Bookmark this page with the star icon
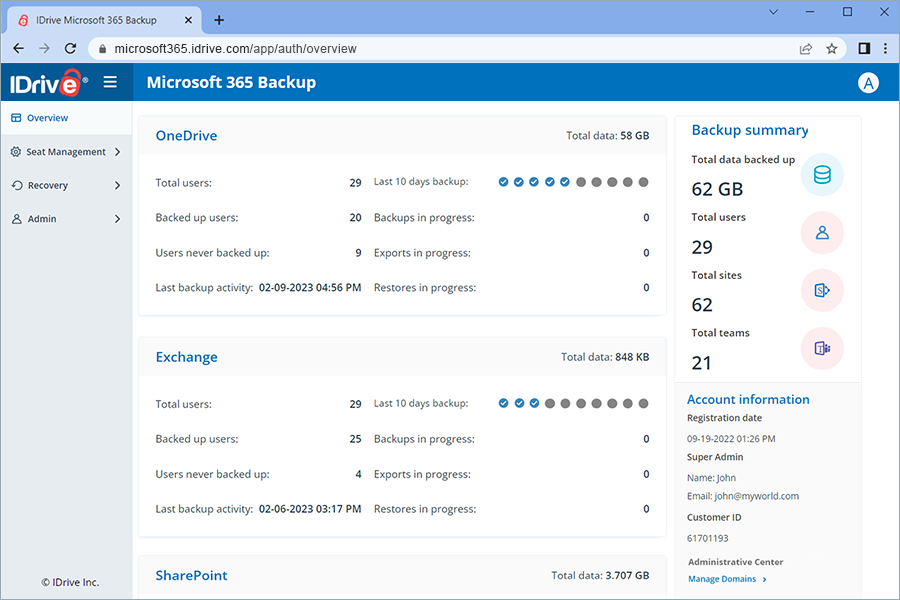The image size is (900, 600). [831, 49]
